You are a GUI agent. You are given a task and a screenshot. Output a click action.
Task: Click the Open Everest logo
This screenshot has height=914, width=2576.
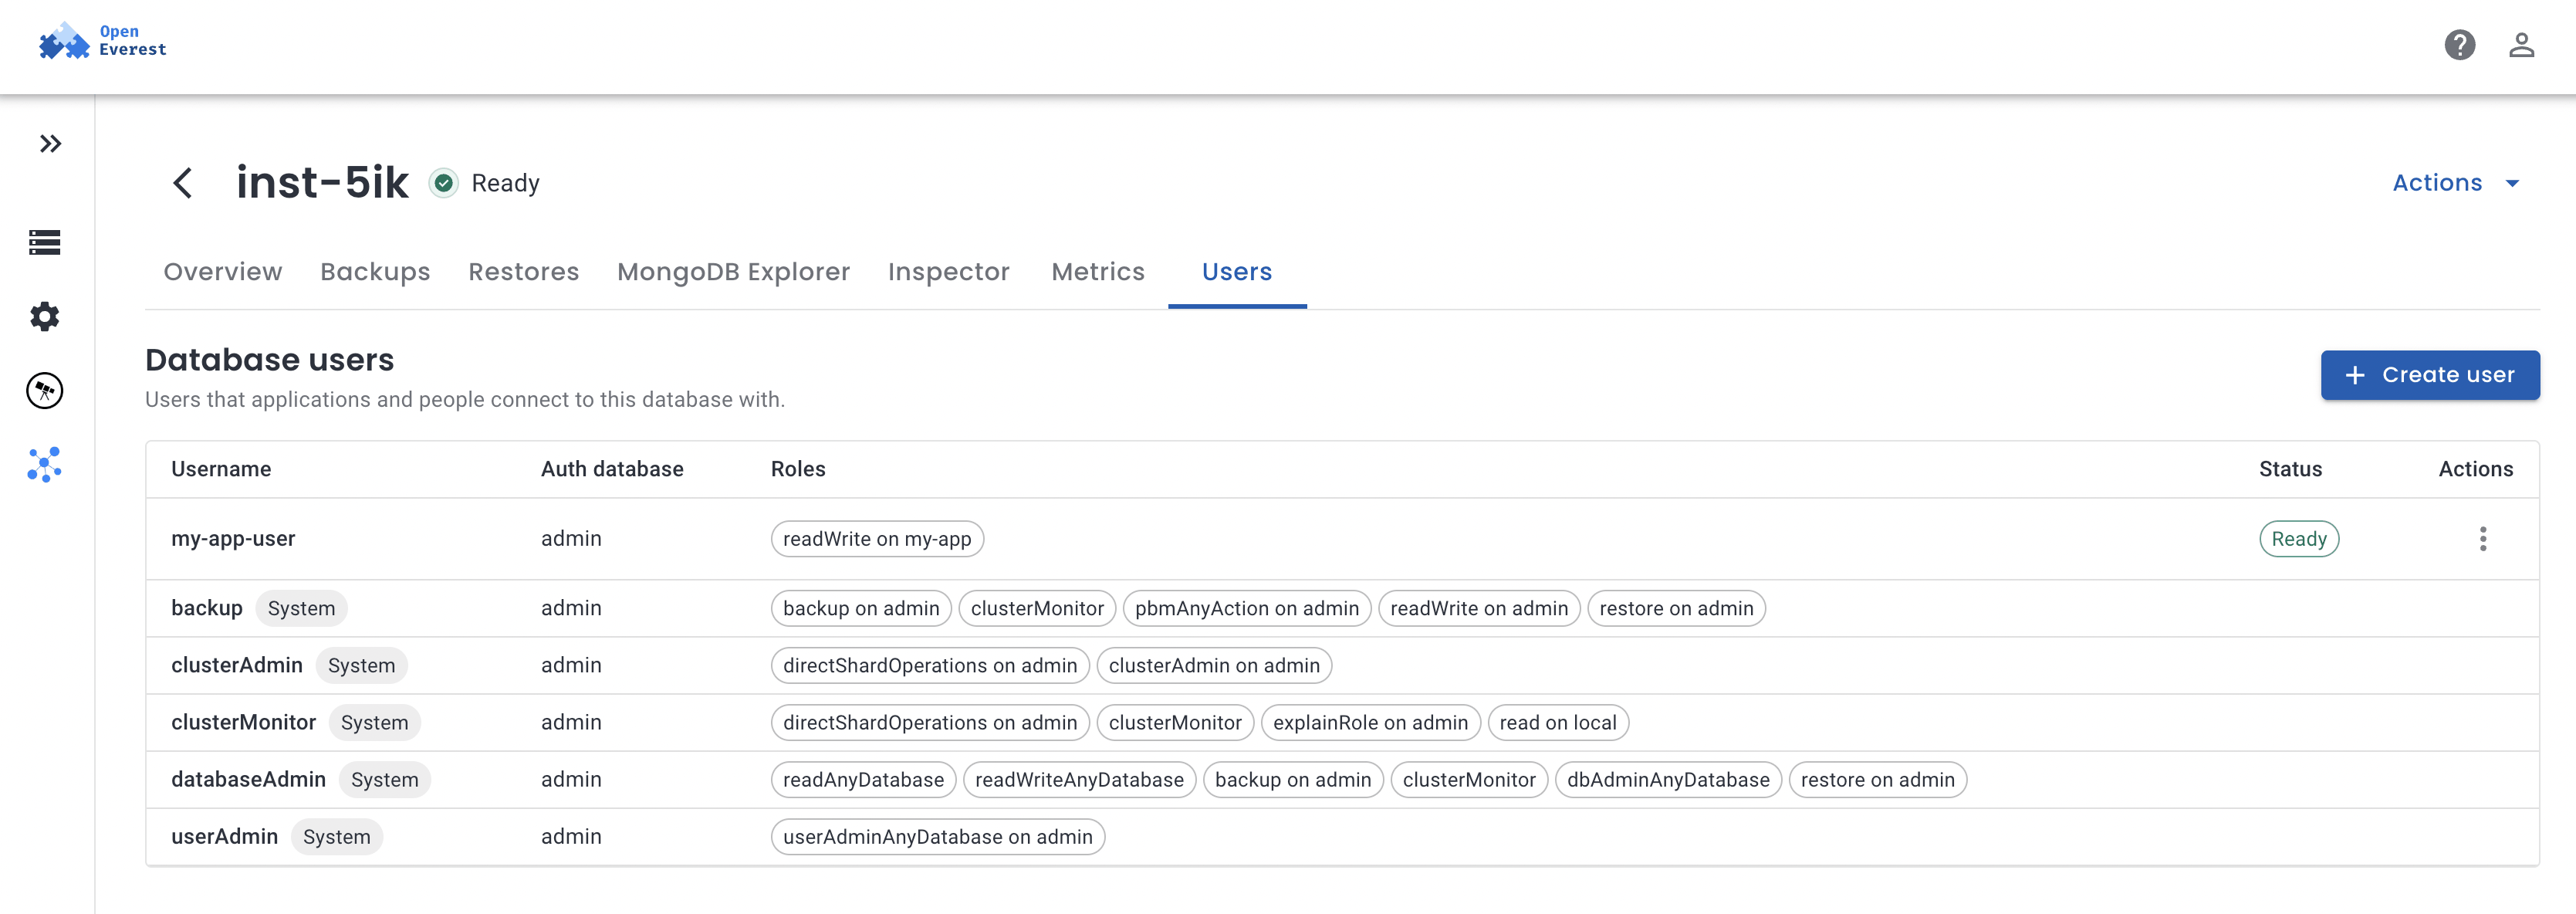[x=102, y=41]
